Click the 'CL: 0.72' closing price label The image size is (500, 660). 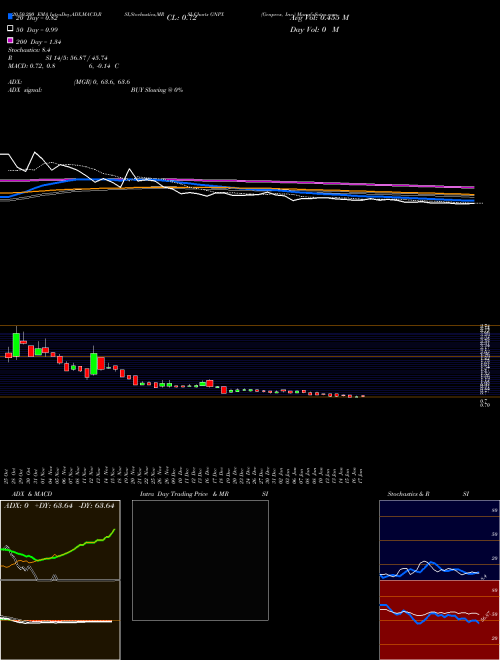[x=181, y=18]
